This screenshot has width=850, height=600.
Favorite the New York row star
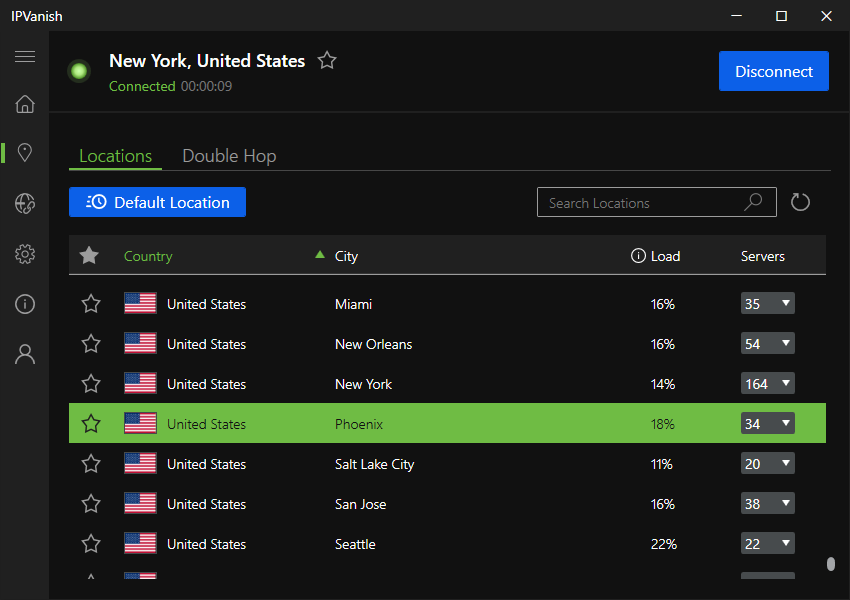tap(91, 384)
